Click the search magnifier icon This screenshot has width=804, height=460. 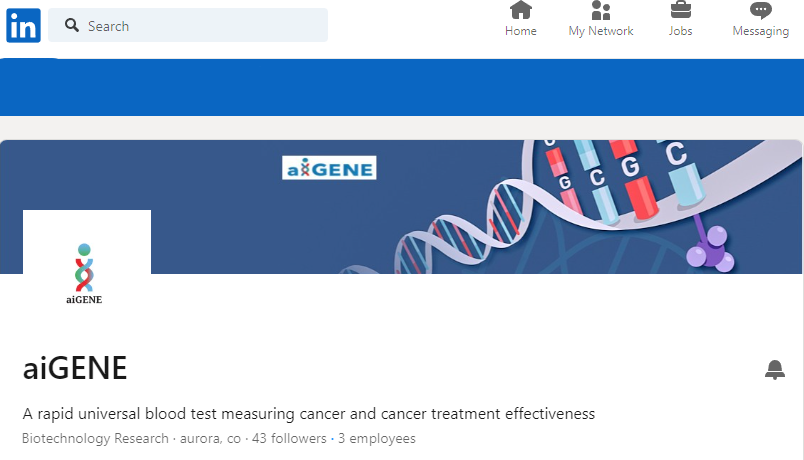(72, 26)
